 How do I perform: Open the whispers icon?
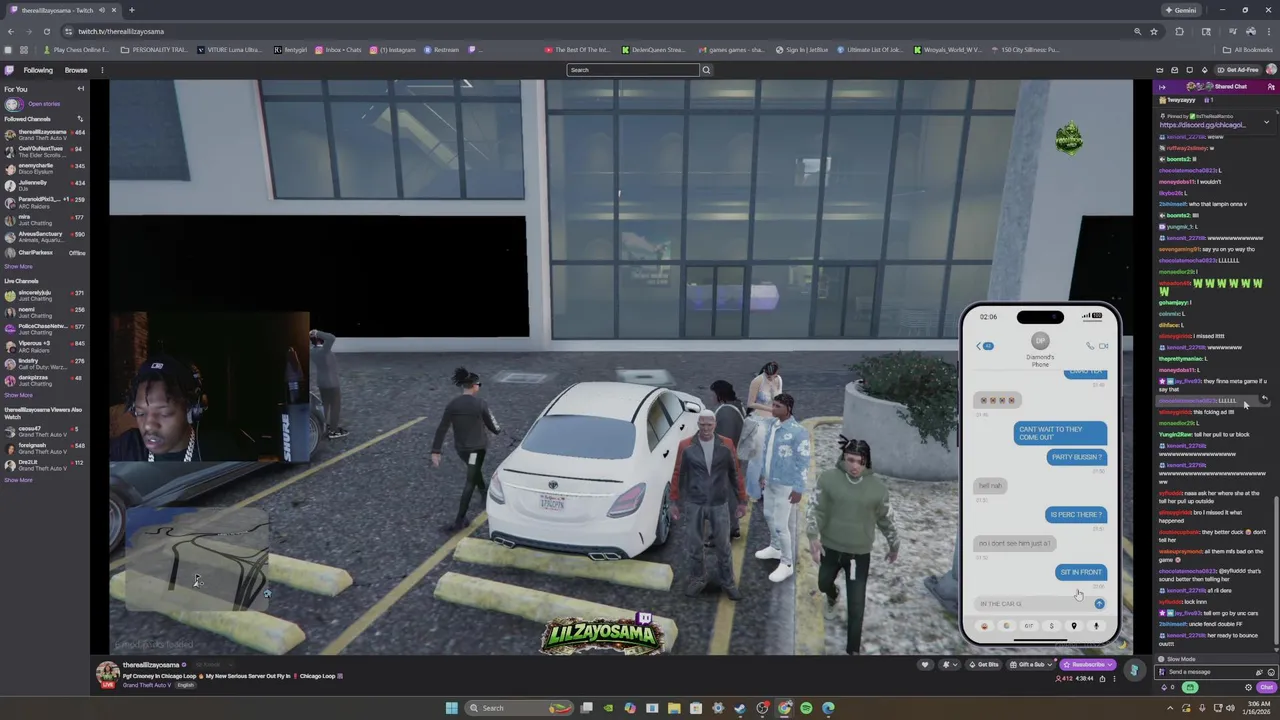(x=1189, y=70)
